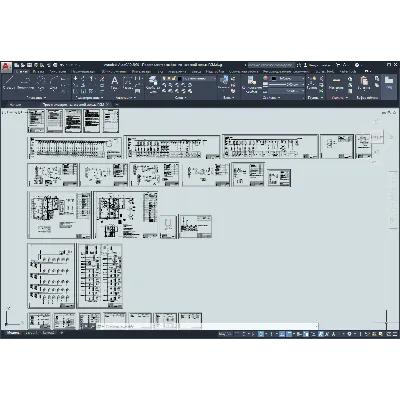The height and width of the screenshot is (400, 400).
Task: Select the Line drawing tool
Action: pos(8,82)
